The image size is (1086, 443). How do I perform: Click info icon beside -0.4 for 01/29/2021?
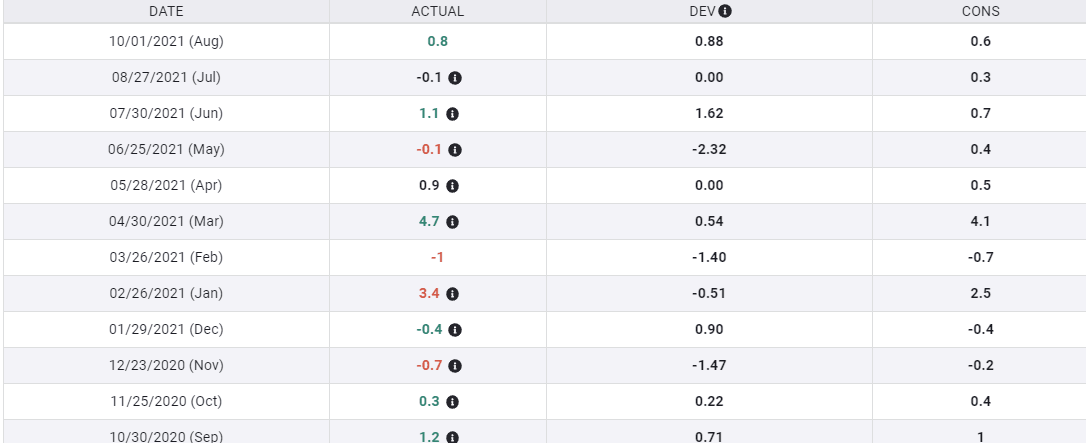[x=454, y=330]
